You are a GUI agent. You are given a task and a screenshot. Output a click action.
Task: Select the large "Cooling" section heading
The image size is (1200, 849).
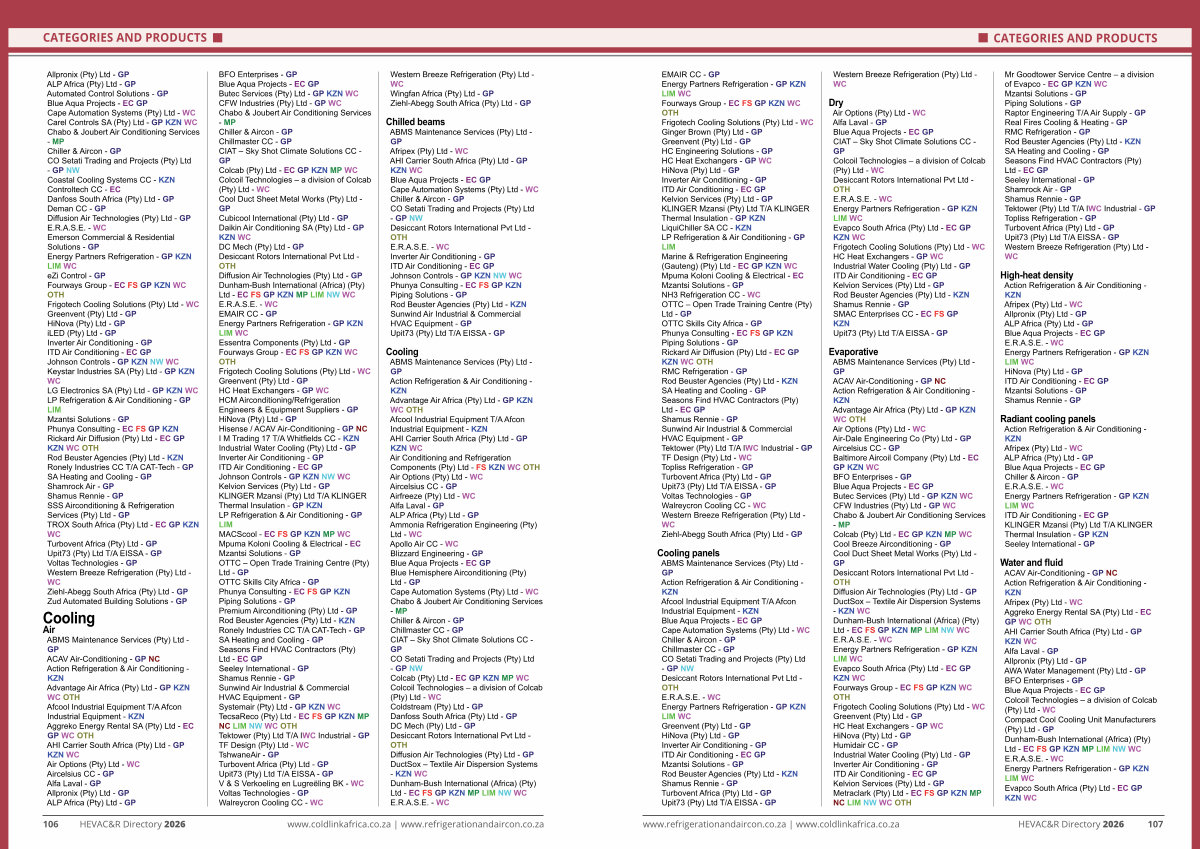pos(68,618)
